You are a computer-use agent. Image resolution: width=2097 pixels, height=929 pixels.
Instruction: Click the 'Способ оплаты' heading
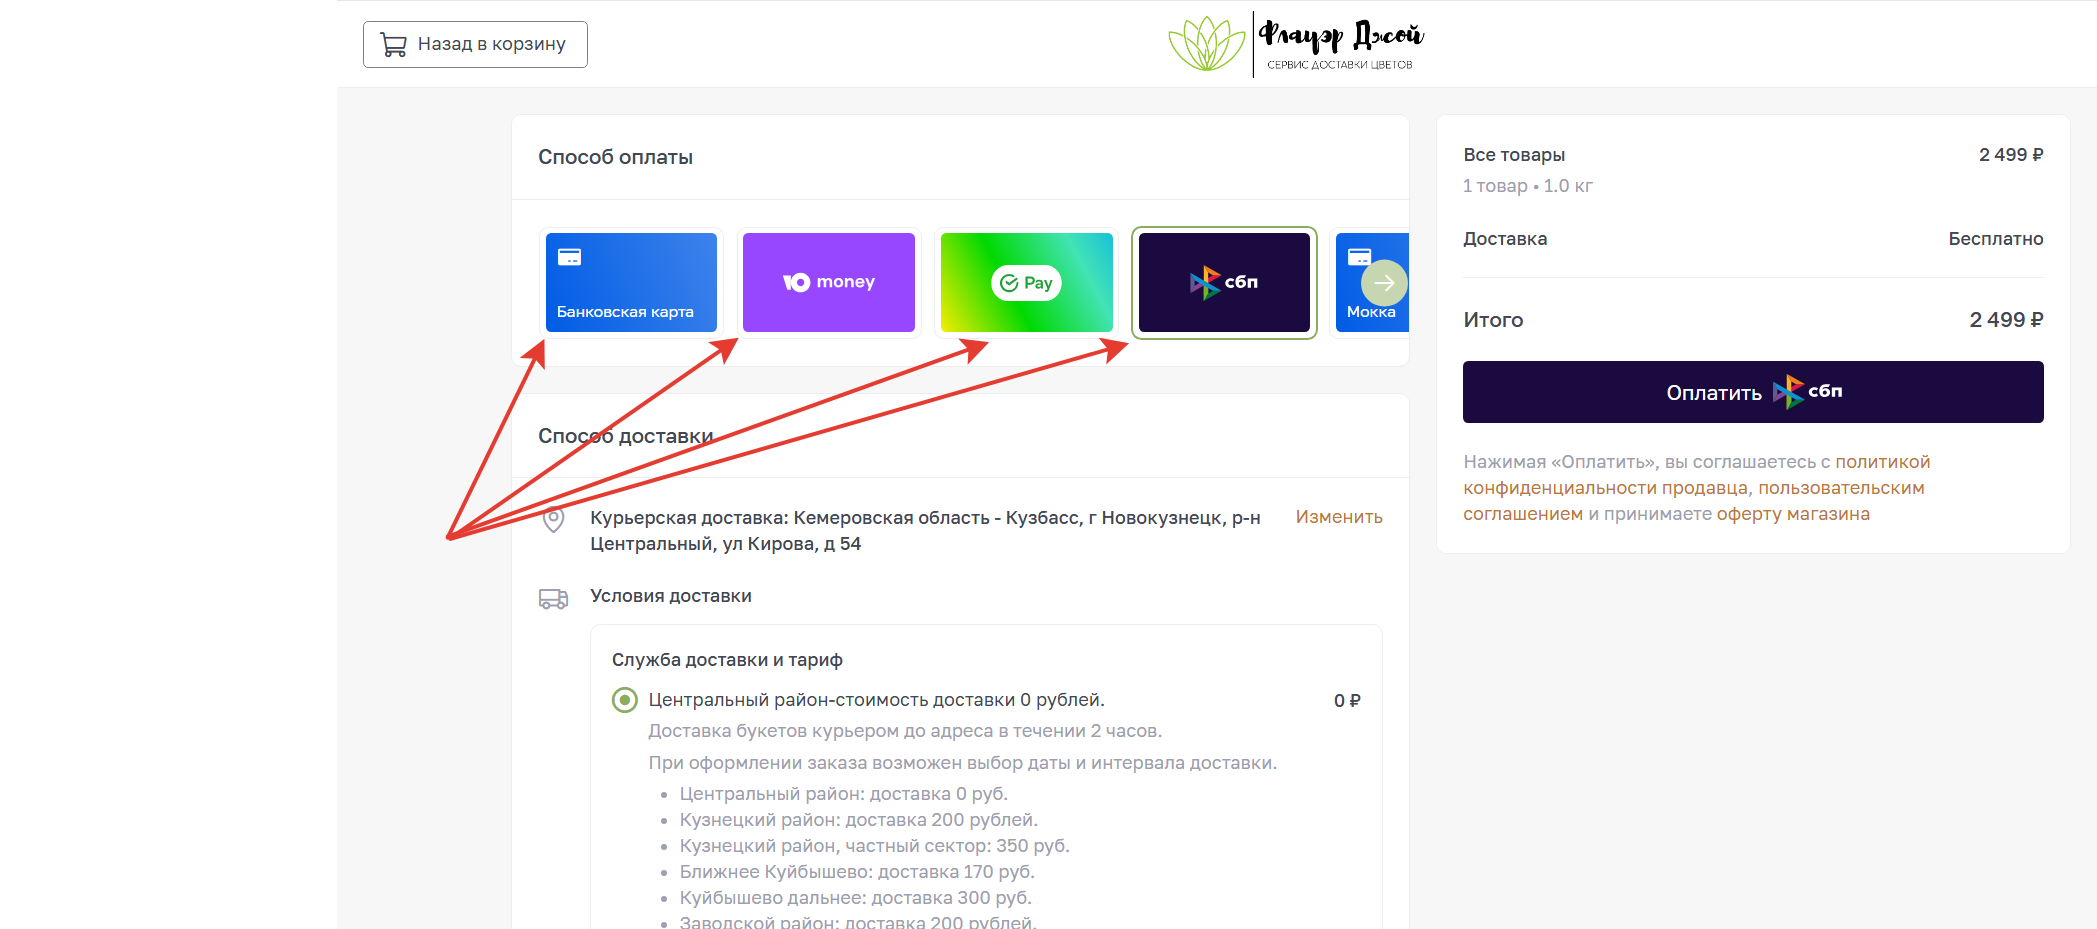click(x=616, y=157)
